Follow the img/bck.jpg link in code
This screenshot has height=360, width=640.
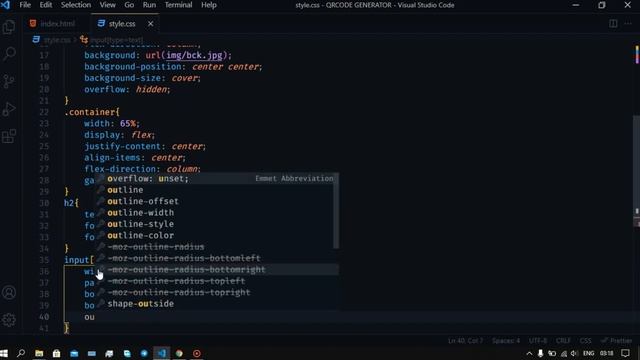(x=194, y=55)
